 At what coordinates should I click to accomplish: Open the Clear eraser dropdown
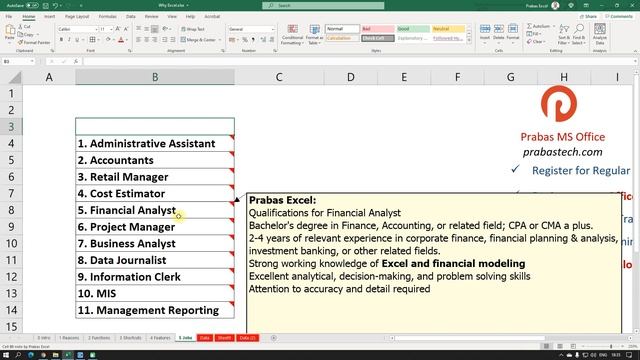pyautogui.click(x=536, y=42)
